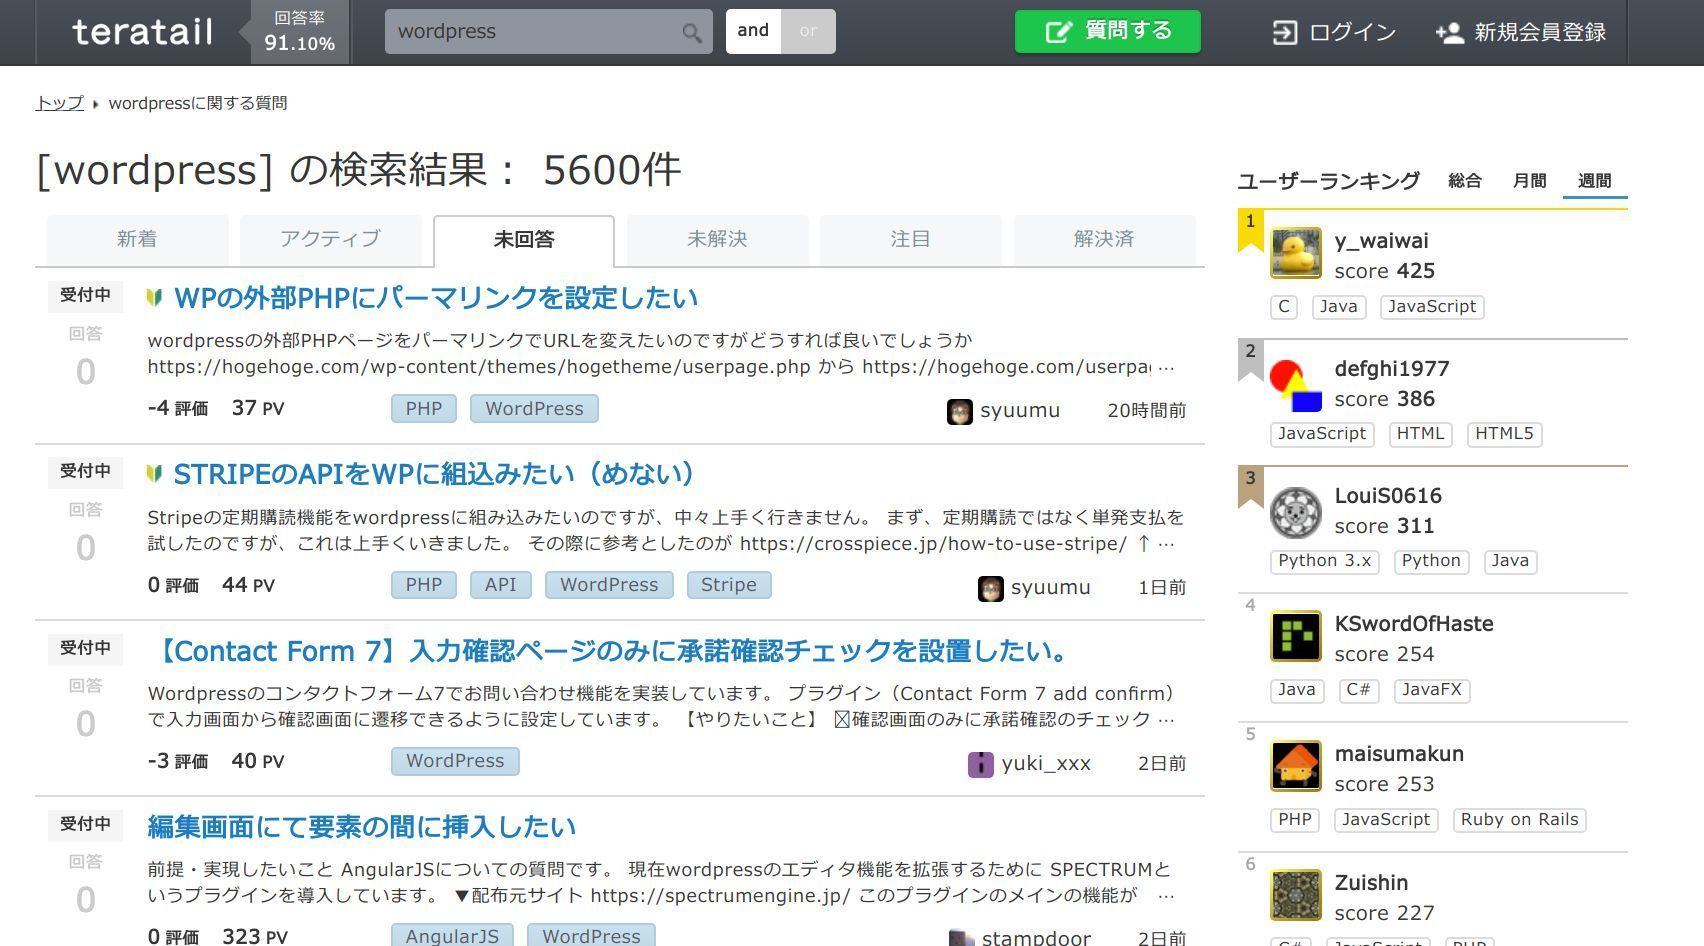1704x946 pixels.
Task: Open defghi1977's shapes avatar
Action: [x=1296, y=385]
